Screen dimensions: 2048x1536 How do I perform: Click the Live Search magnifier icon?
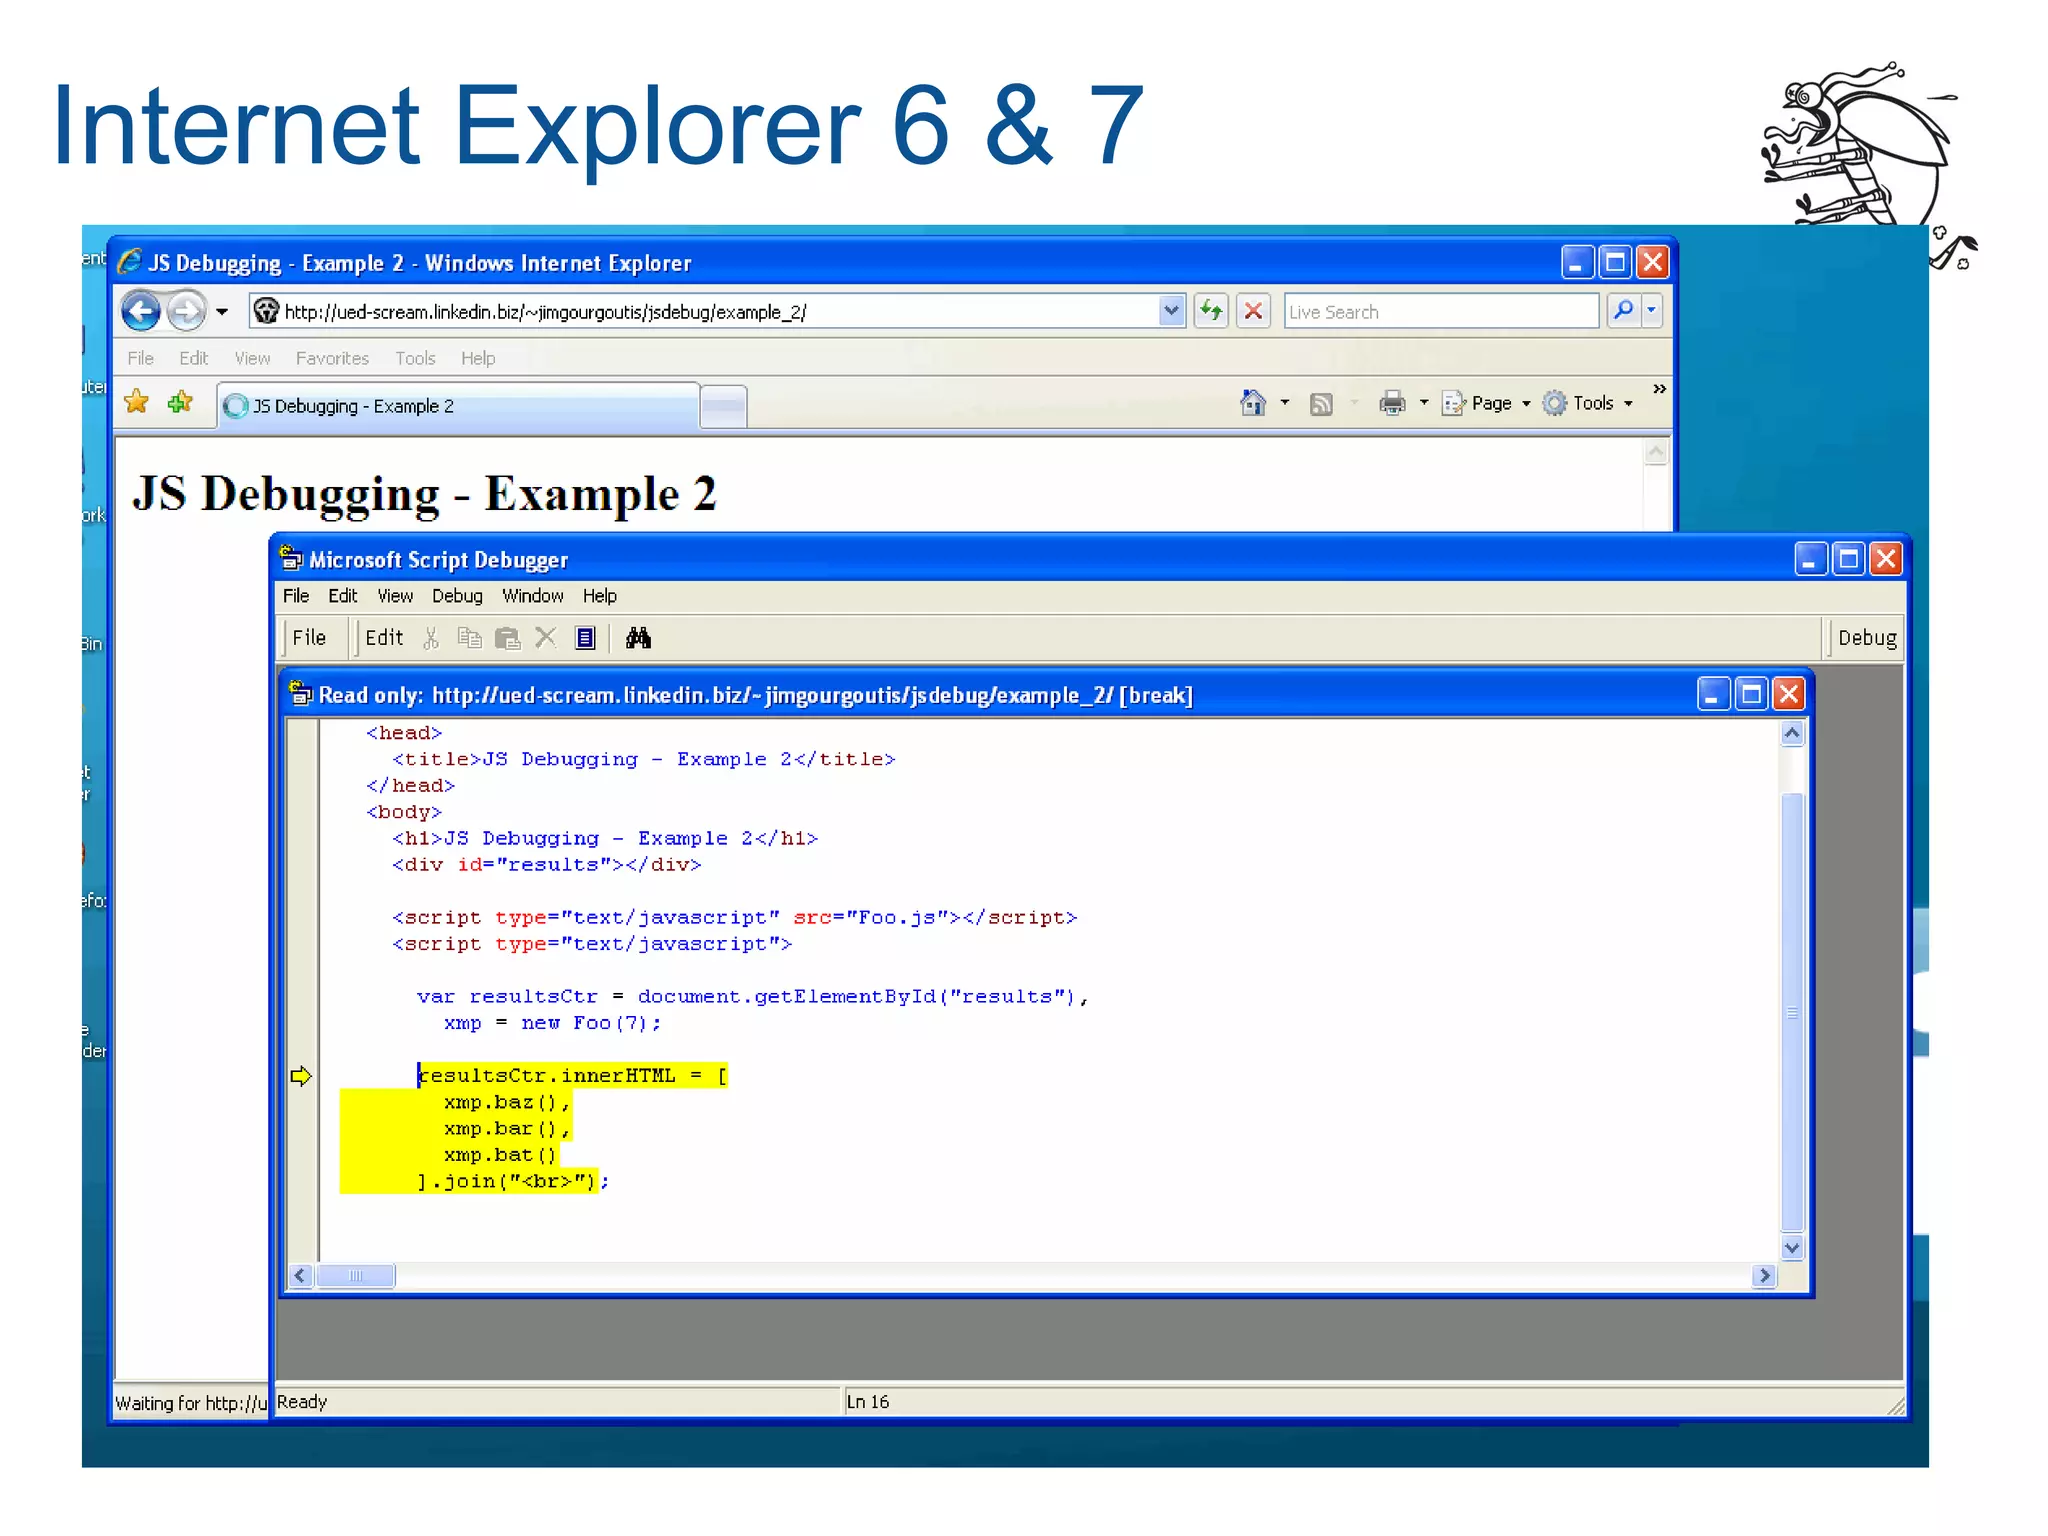[1624, 311]
